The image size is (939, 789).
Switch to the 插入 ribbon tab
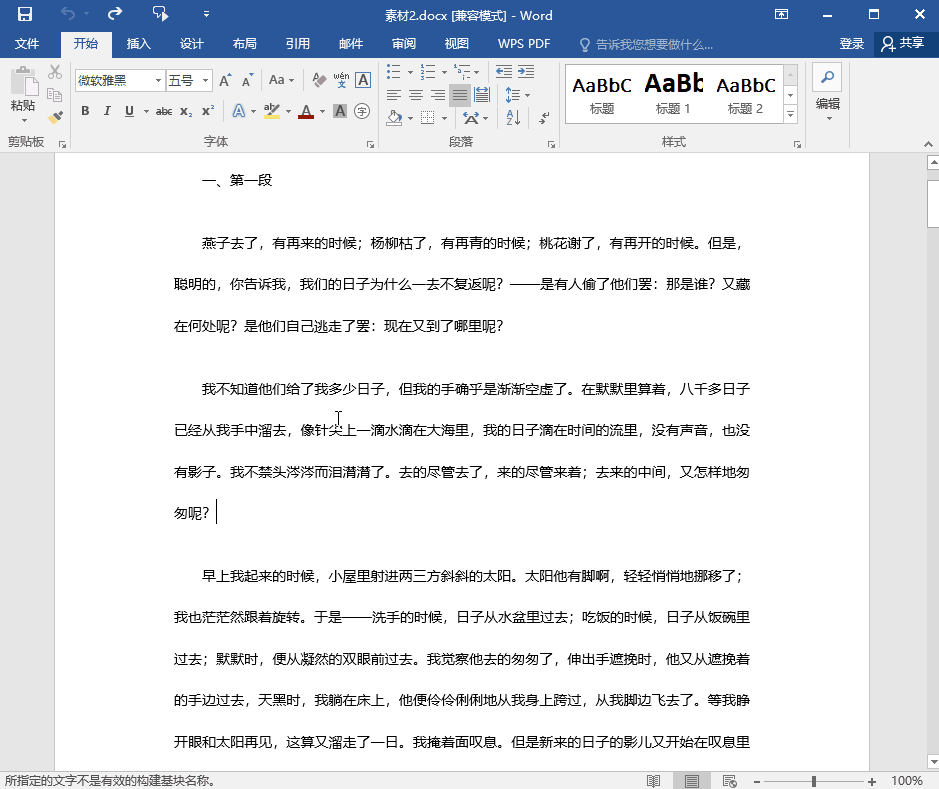tap(139, 43)
